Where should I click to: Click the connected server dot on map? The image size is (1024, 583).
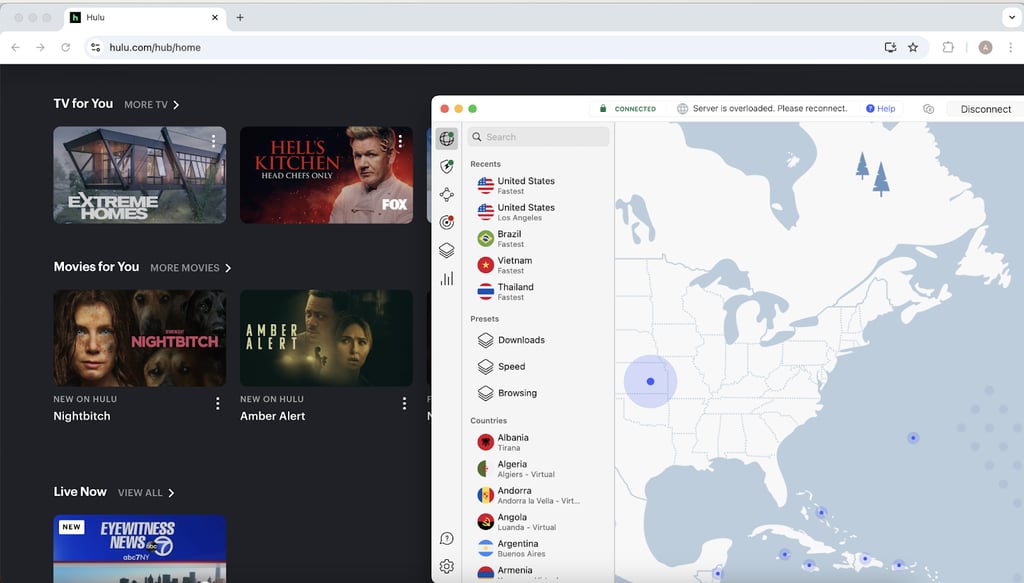(x=650, y=381)
